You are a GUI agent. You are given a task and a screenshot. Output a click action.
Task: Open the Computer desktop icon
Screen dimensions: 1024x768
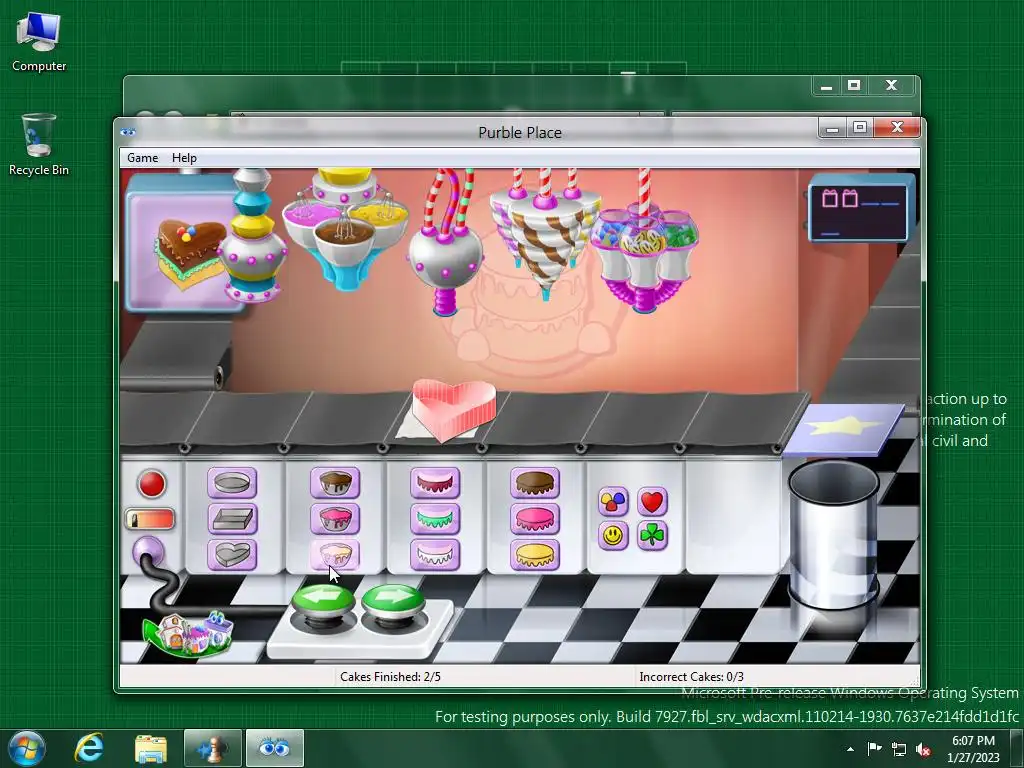(x=39, y=42)
